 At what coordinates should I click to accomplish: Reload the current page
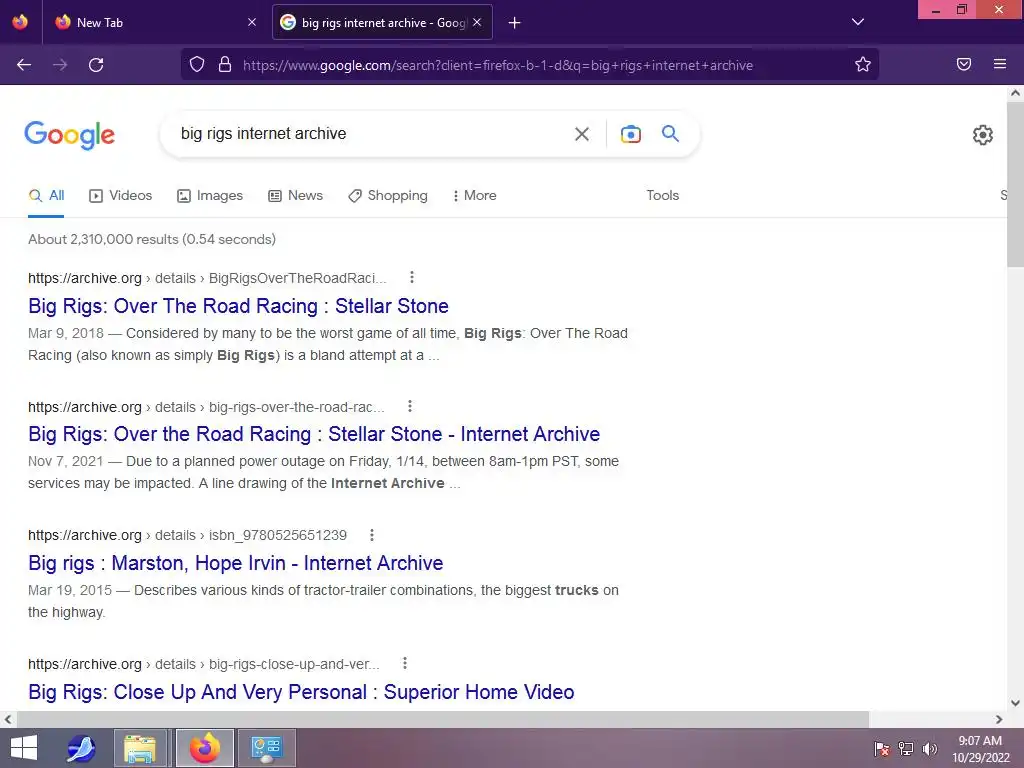[x=96, y=65]
